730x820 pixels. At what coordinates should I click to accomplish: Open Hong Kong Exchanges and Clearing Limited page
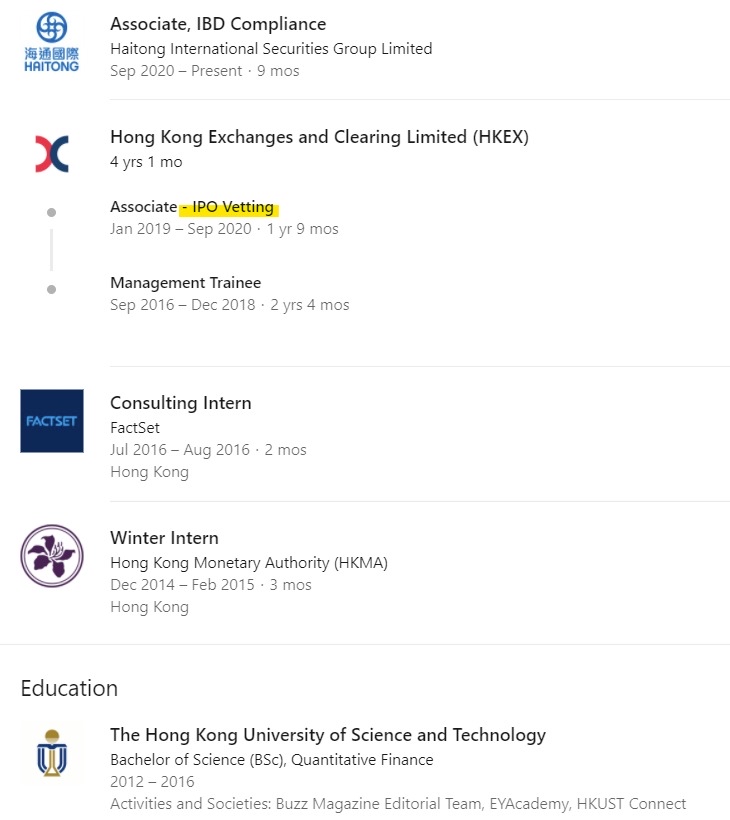tap(319, 137)
